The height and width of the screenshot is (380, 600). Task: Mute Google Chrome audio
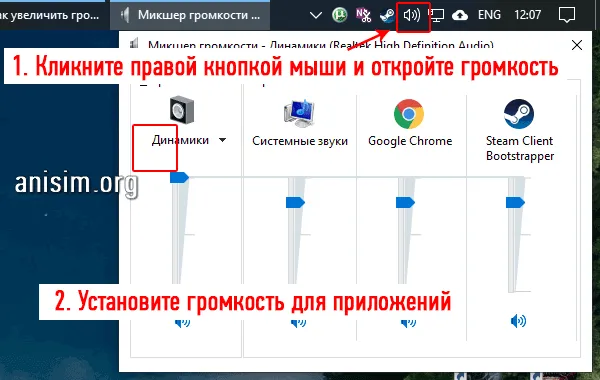[408, 323]
